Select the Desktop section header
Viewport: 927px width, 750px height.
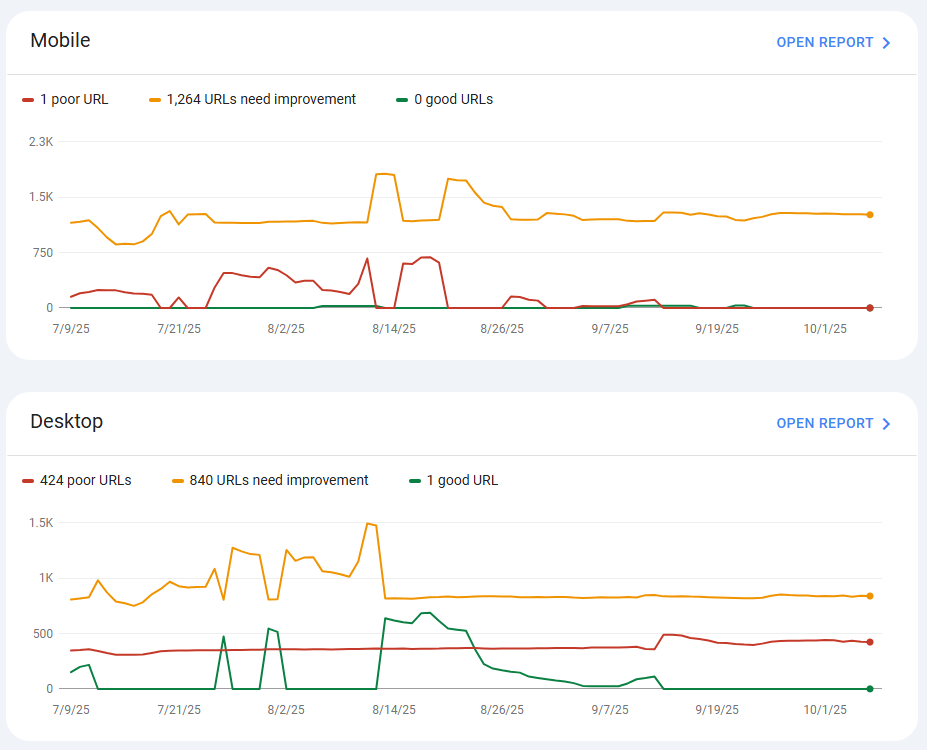tap(66, 422)
